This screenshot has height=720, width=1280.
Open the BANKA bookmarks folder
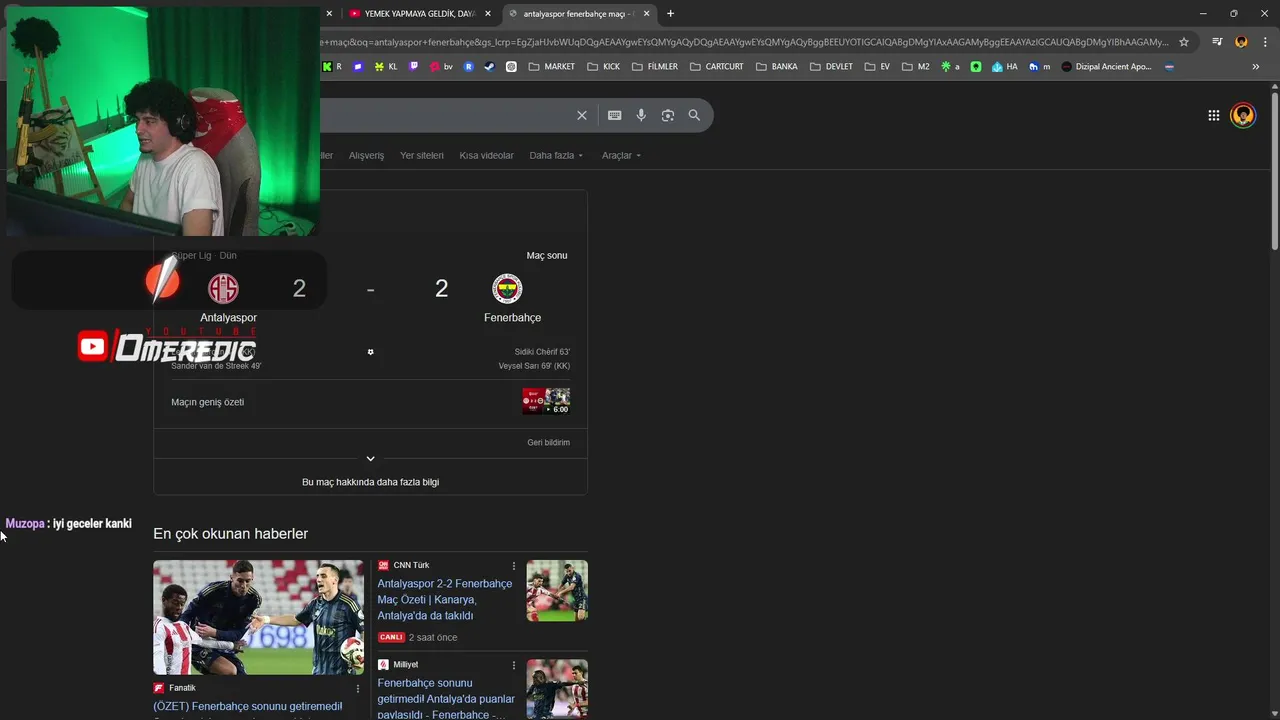click(x=777, y=67)
